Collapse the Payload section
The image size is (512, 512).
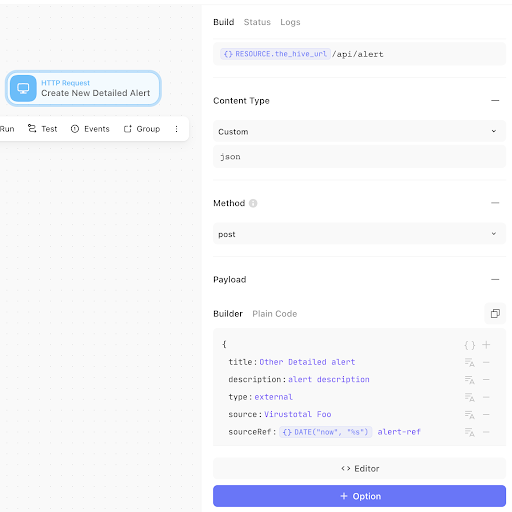pyautogui.click(x=495, y=279)
